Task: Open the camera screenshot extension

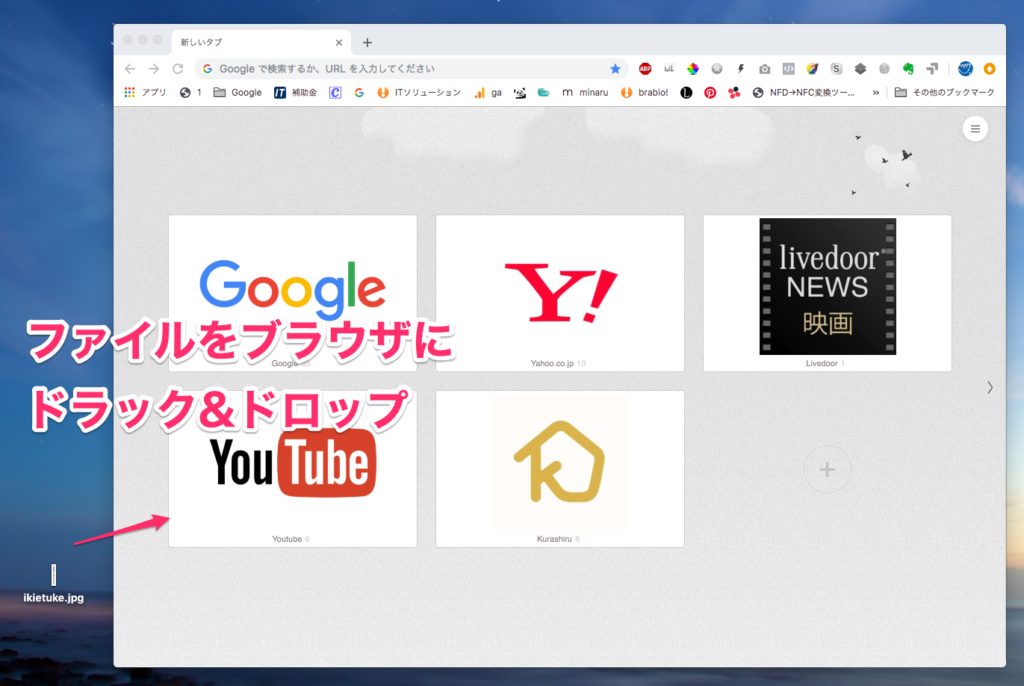Action: 764,69
